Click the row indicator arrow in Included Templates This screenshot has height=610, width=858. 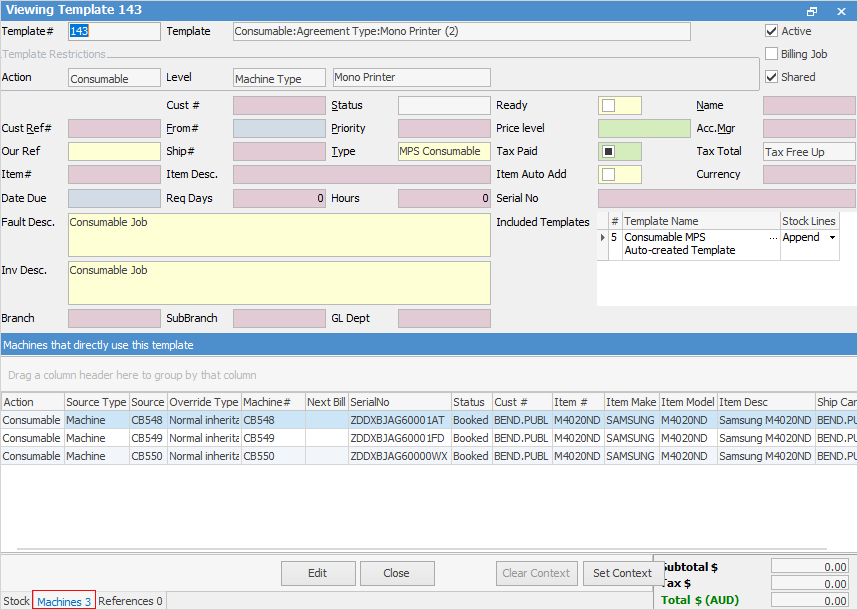click(602, 238)
